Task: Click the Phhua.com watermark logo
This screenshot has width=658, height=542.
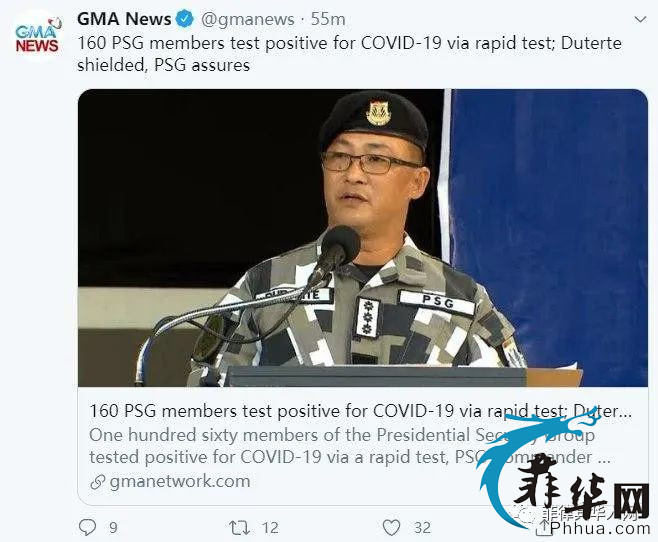Action: [x=565, y=472]
